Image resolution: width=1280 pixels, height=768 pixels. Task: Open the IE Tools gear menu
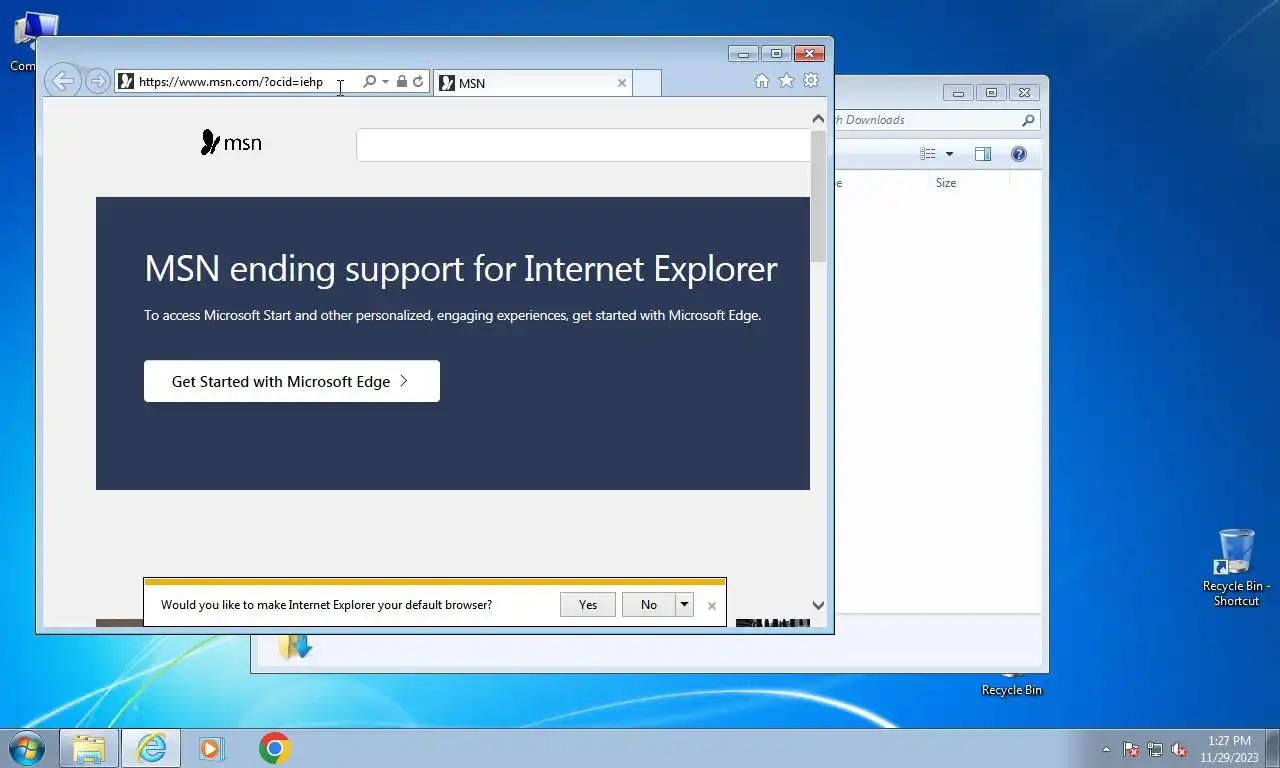click(811, 81)
